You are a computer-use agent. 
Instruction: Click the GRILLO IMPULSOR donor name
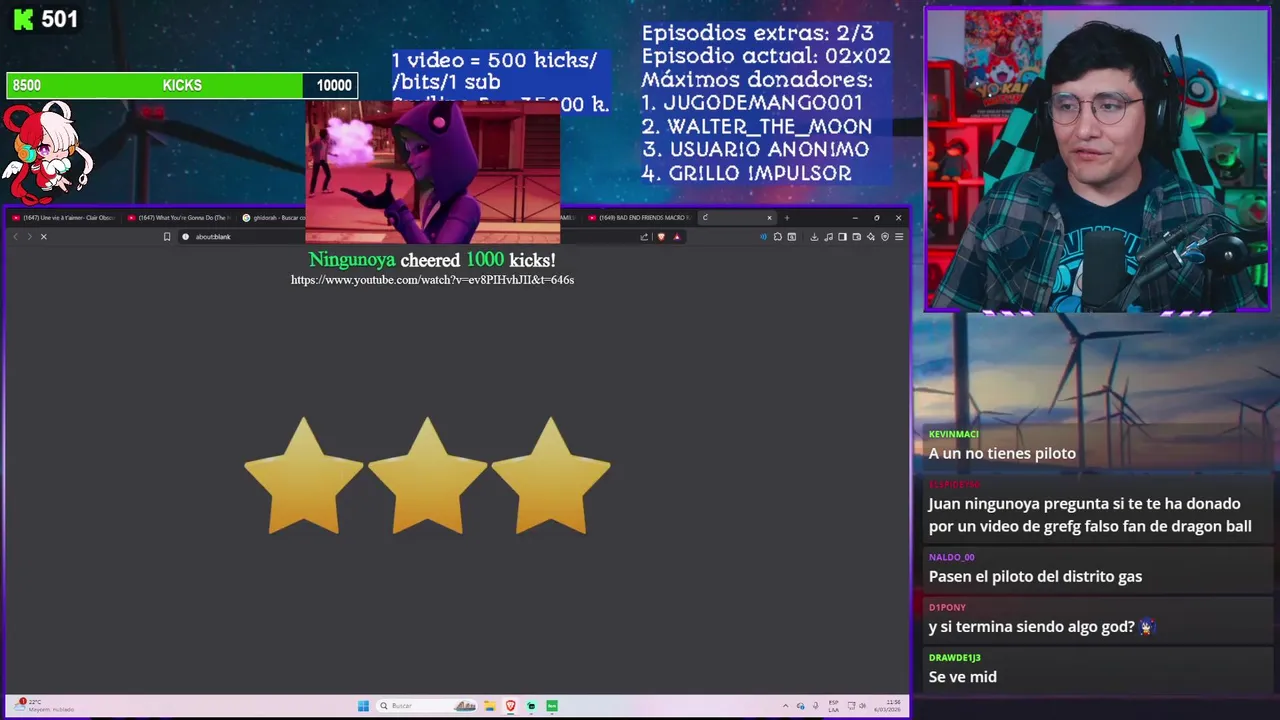click(760, 173)
